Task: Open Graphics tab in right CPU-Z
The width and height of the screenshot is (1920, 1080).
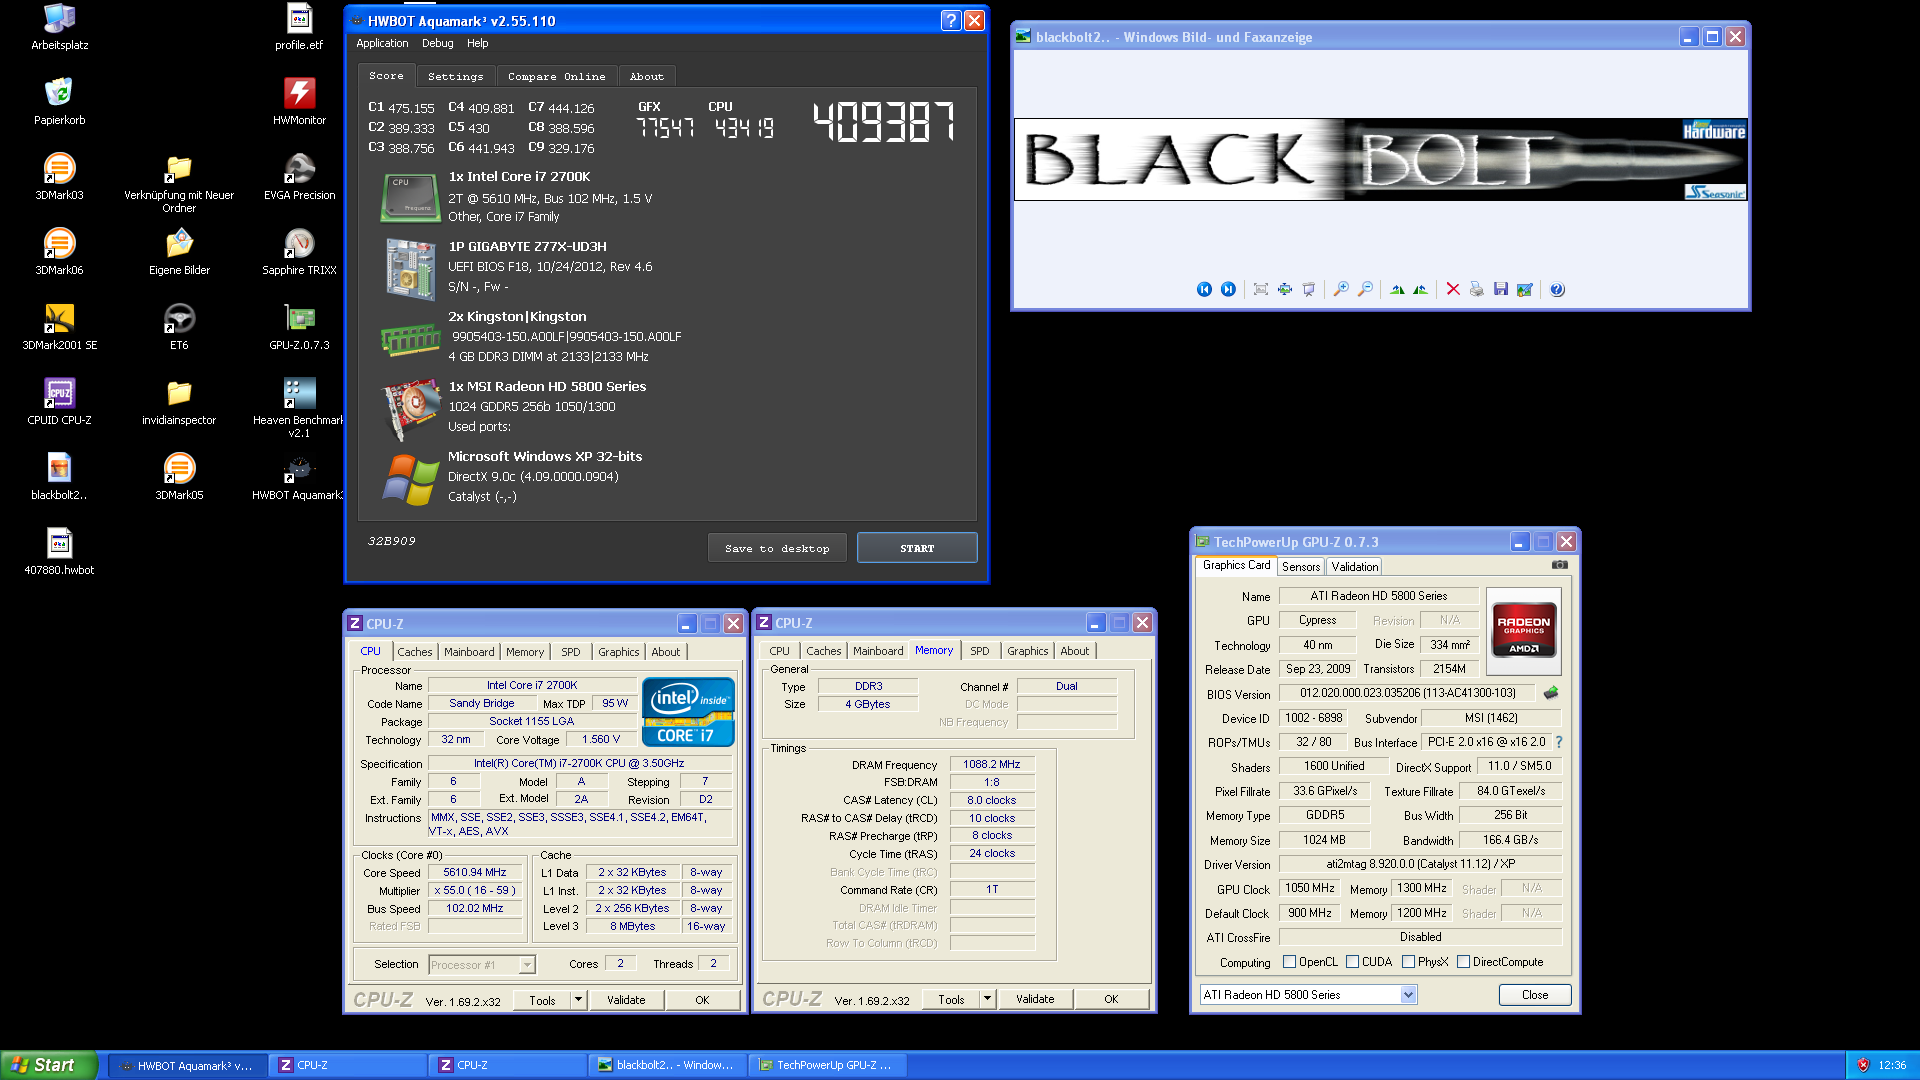Action: [x=1028, y=651]
